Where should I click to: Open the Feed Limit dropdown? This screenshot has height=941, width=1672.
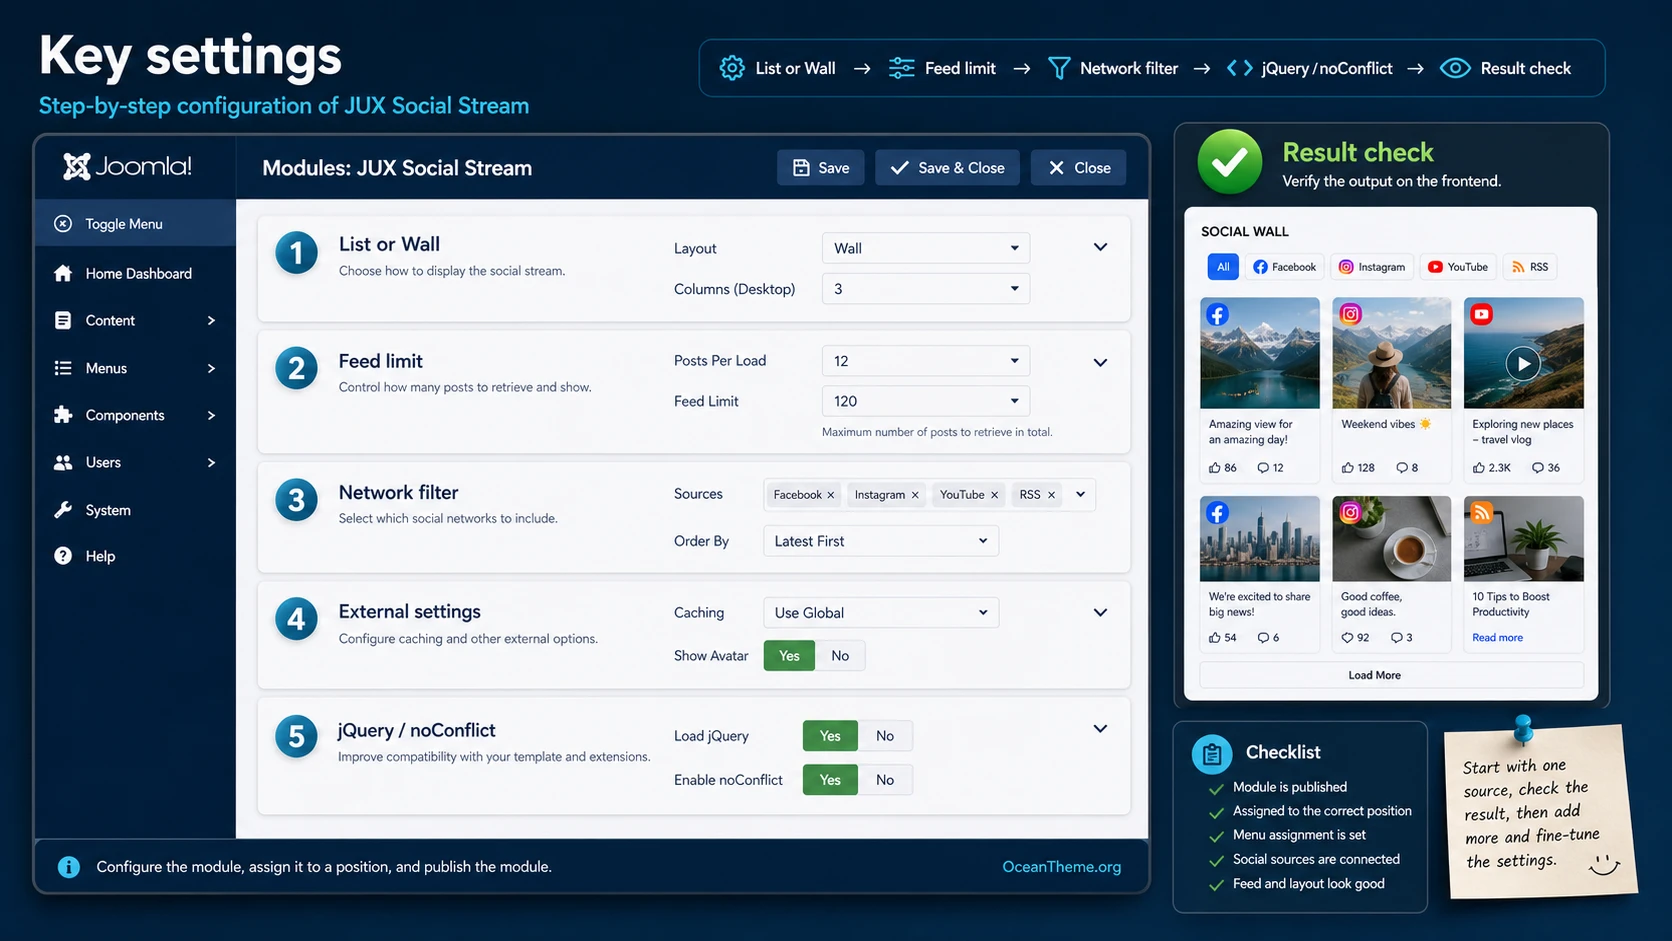926,401
